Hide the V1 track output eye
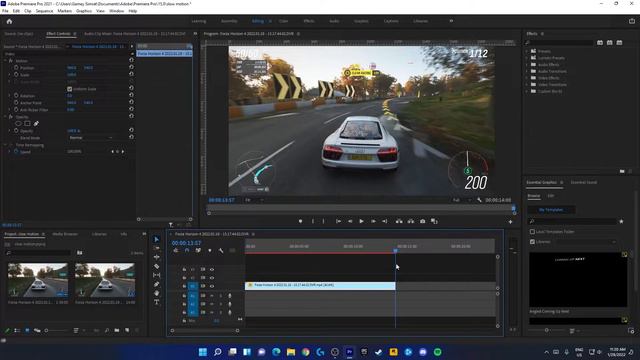 coord(212,286)
